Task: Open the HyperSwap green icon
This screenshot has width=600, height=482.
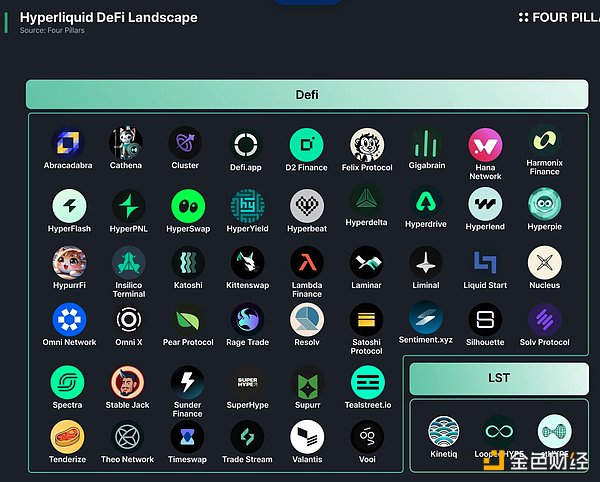Action: pos(187,205)
